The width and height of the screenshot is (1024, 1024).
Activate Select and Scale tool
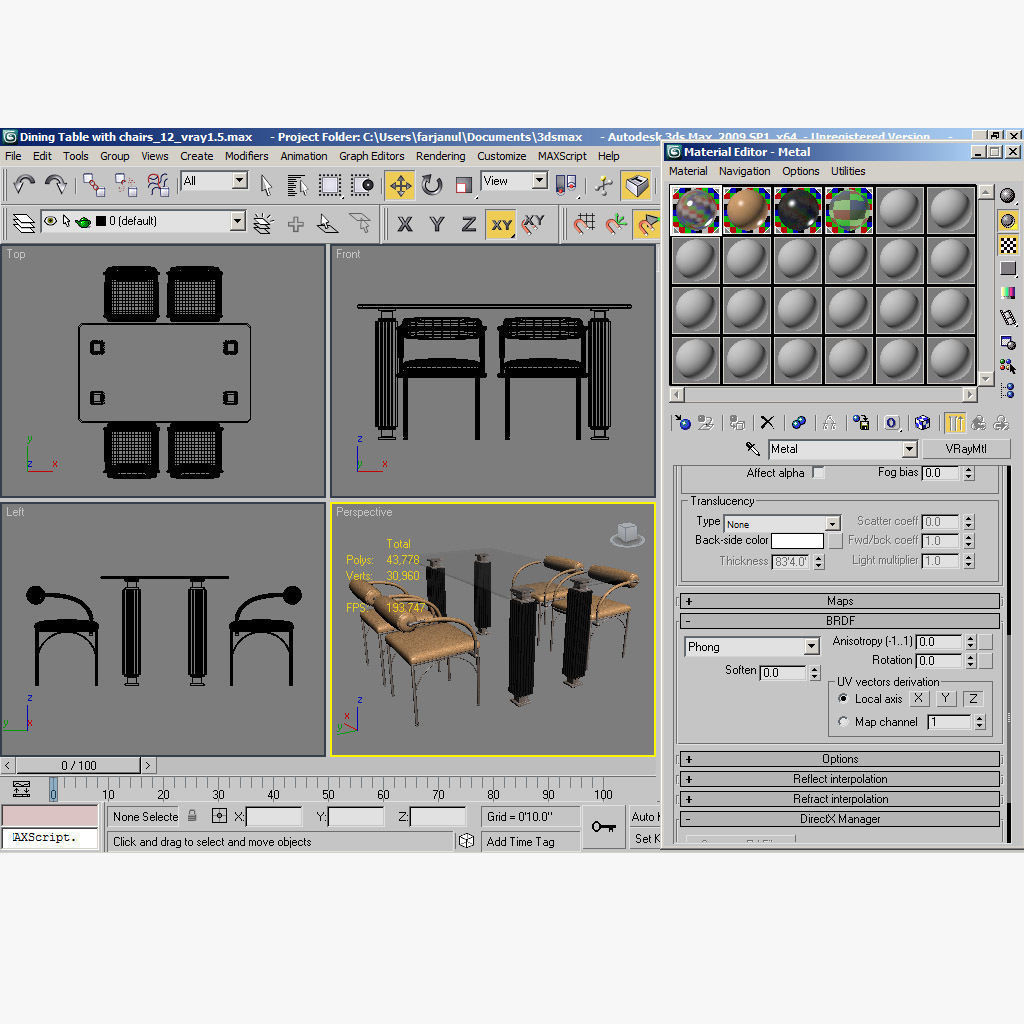[464, 185]
